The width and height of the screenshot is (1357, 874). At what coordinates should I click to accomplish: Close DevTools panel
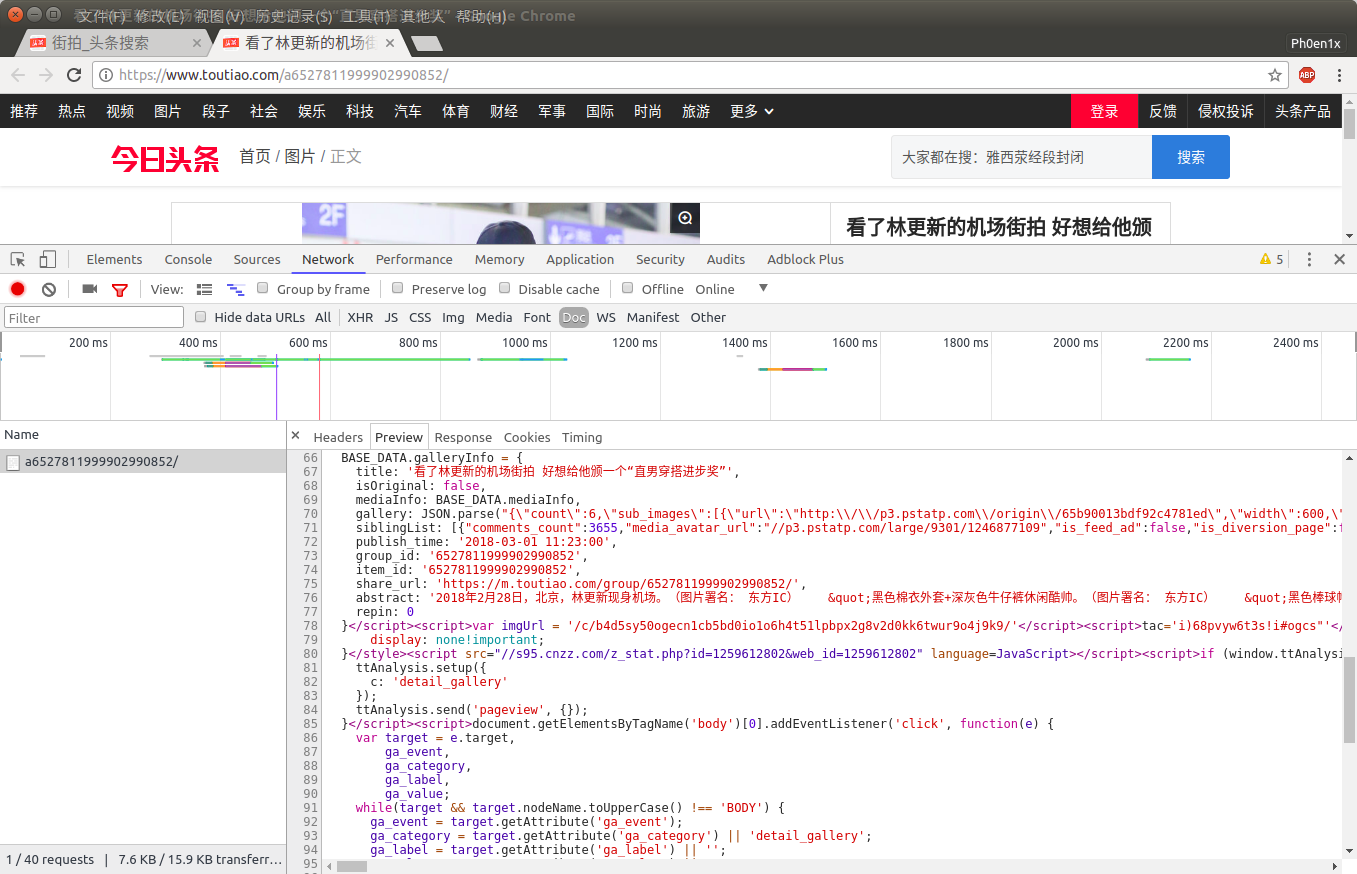[1340, 259]
